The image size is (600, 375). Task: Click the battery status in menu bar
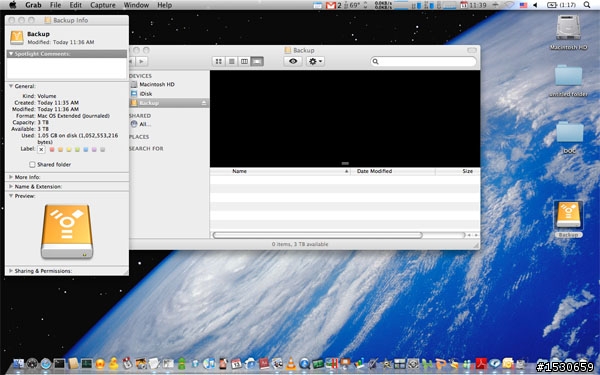(x=561, y=5)
